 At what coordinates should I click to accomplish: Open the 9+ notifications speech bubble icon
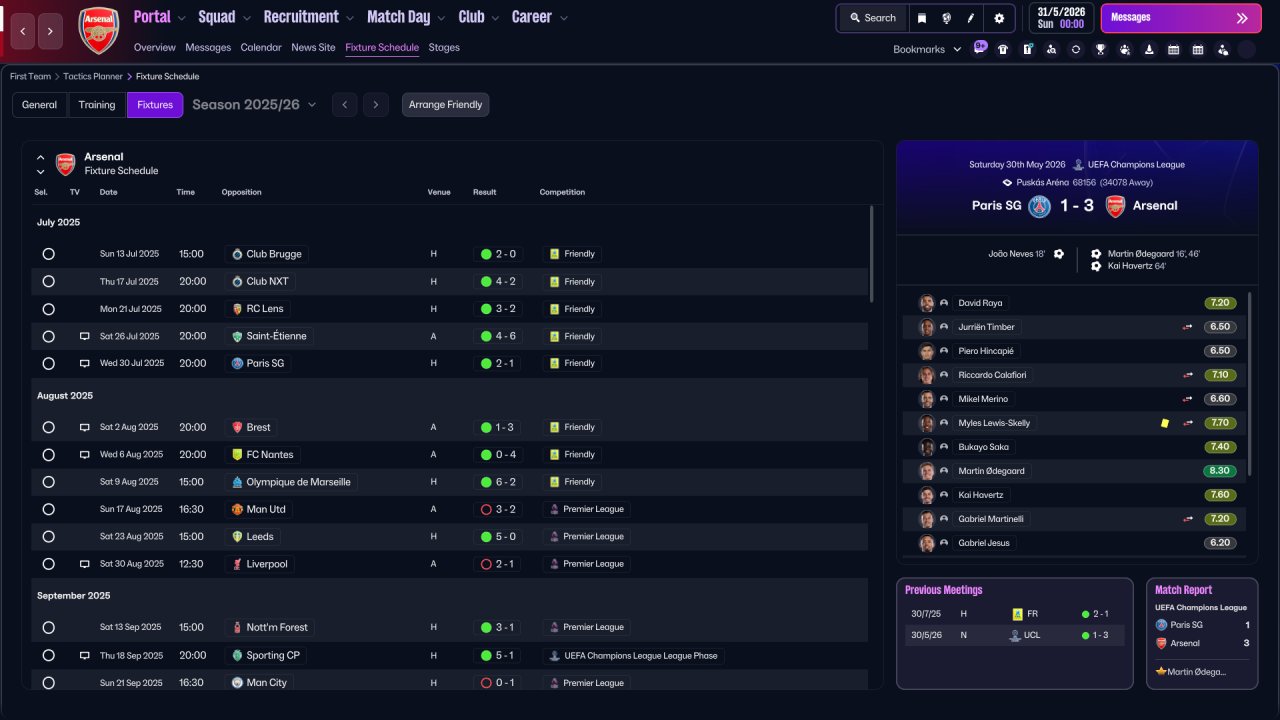pos(980,48)
